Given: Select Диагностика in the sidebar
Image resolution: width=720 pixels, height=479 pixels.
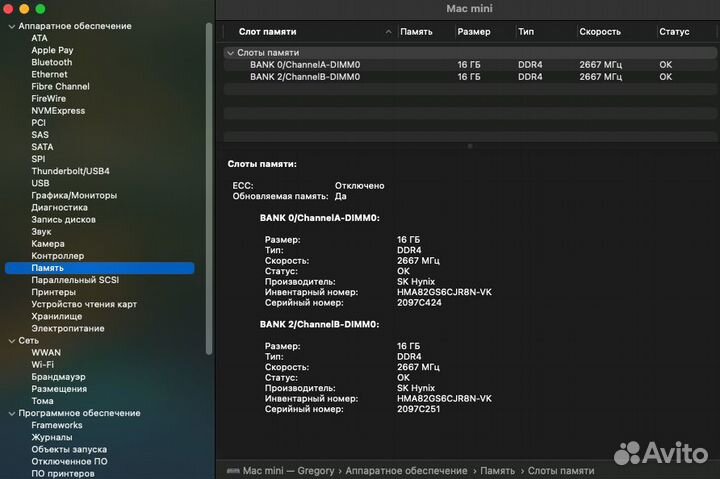Looking at the screenshot, I should point(59,207).
